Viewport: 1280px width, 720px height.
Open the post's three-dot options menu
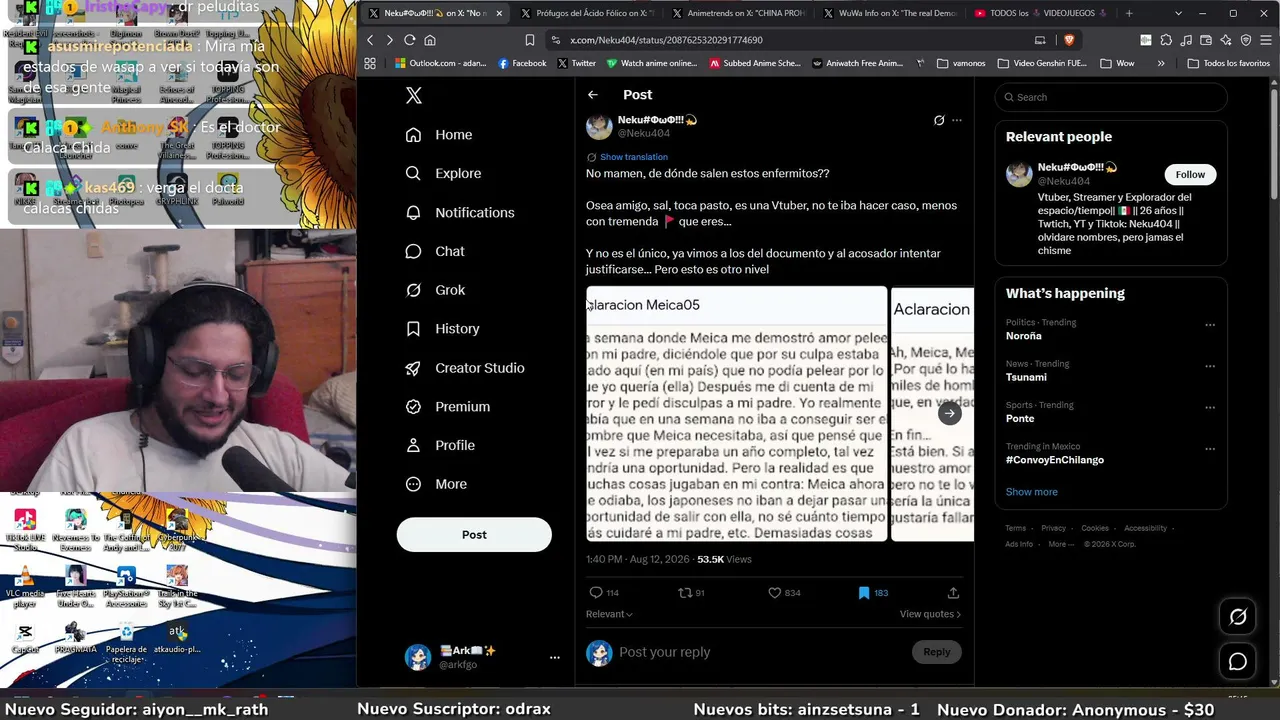coord(957,120)
